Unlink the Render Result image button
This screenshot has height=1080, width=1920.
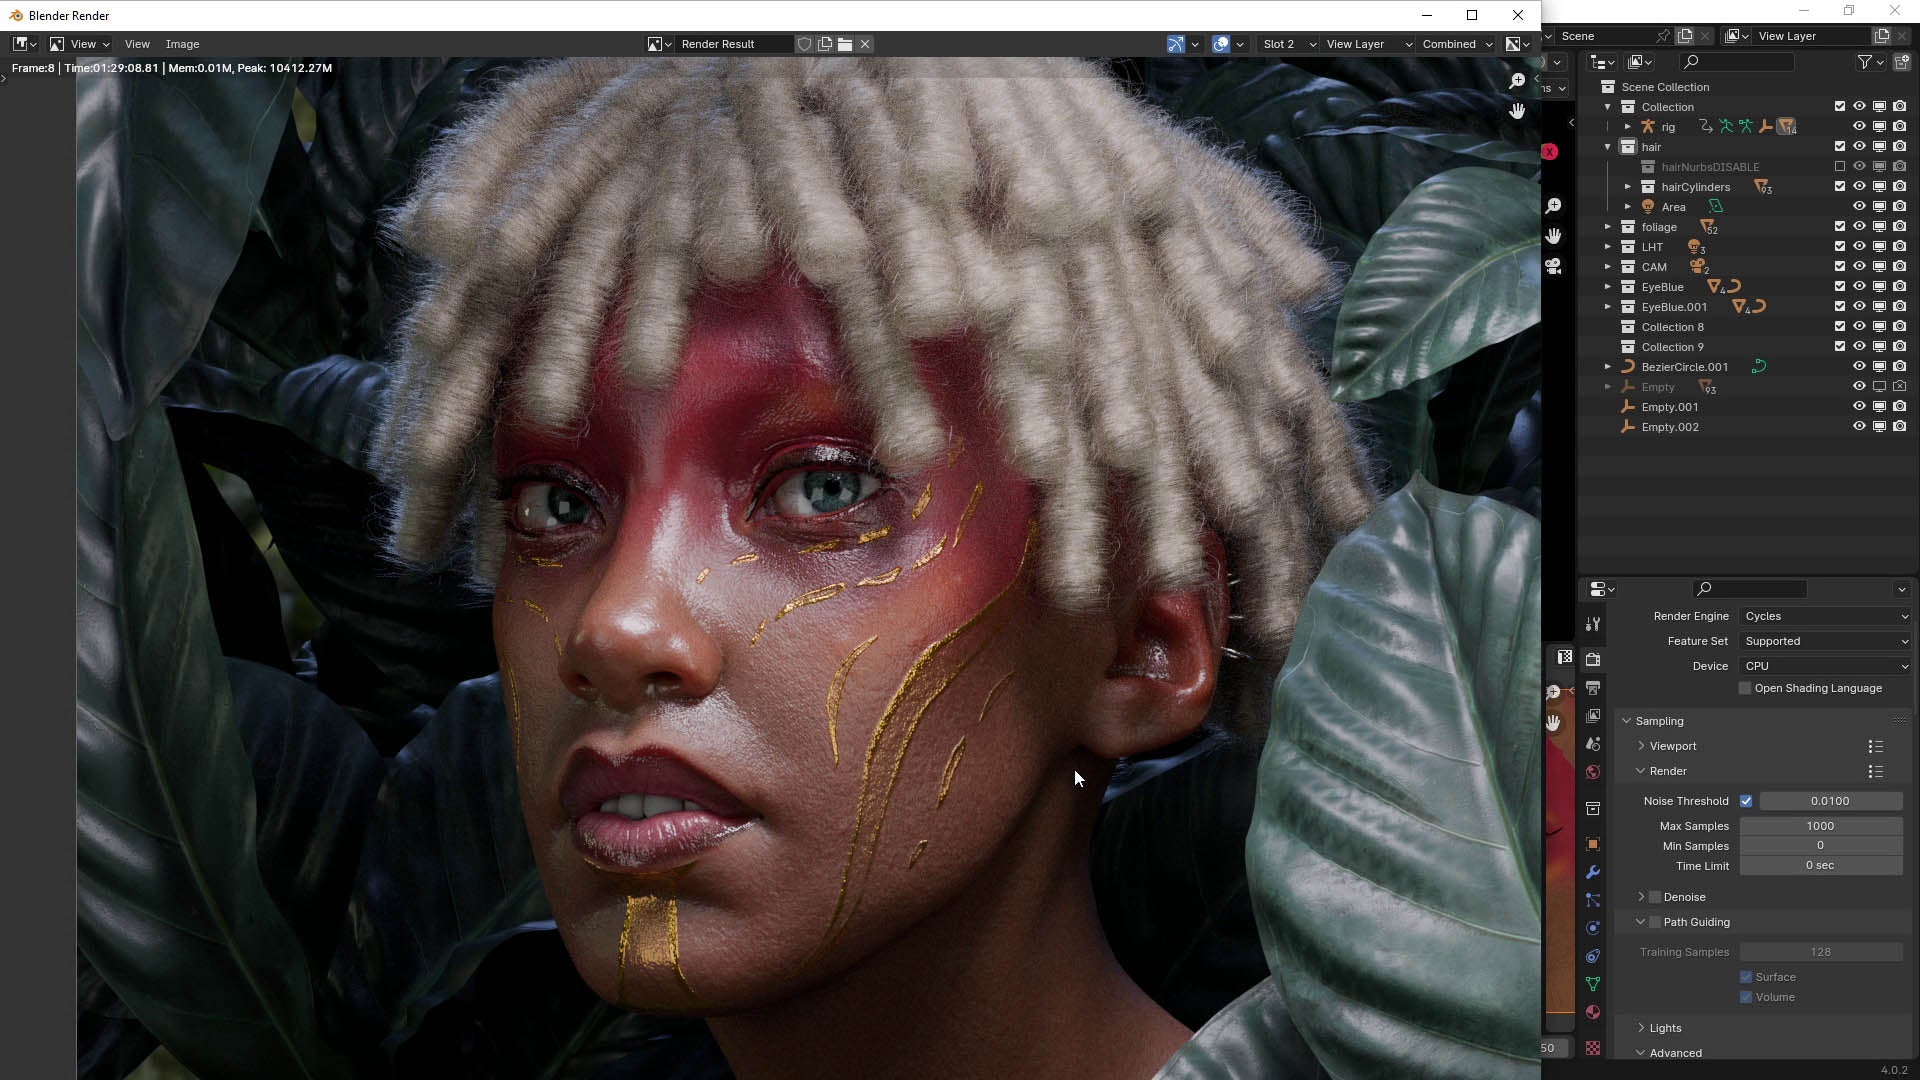click(x=865, y=44)
